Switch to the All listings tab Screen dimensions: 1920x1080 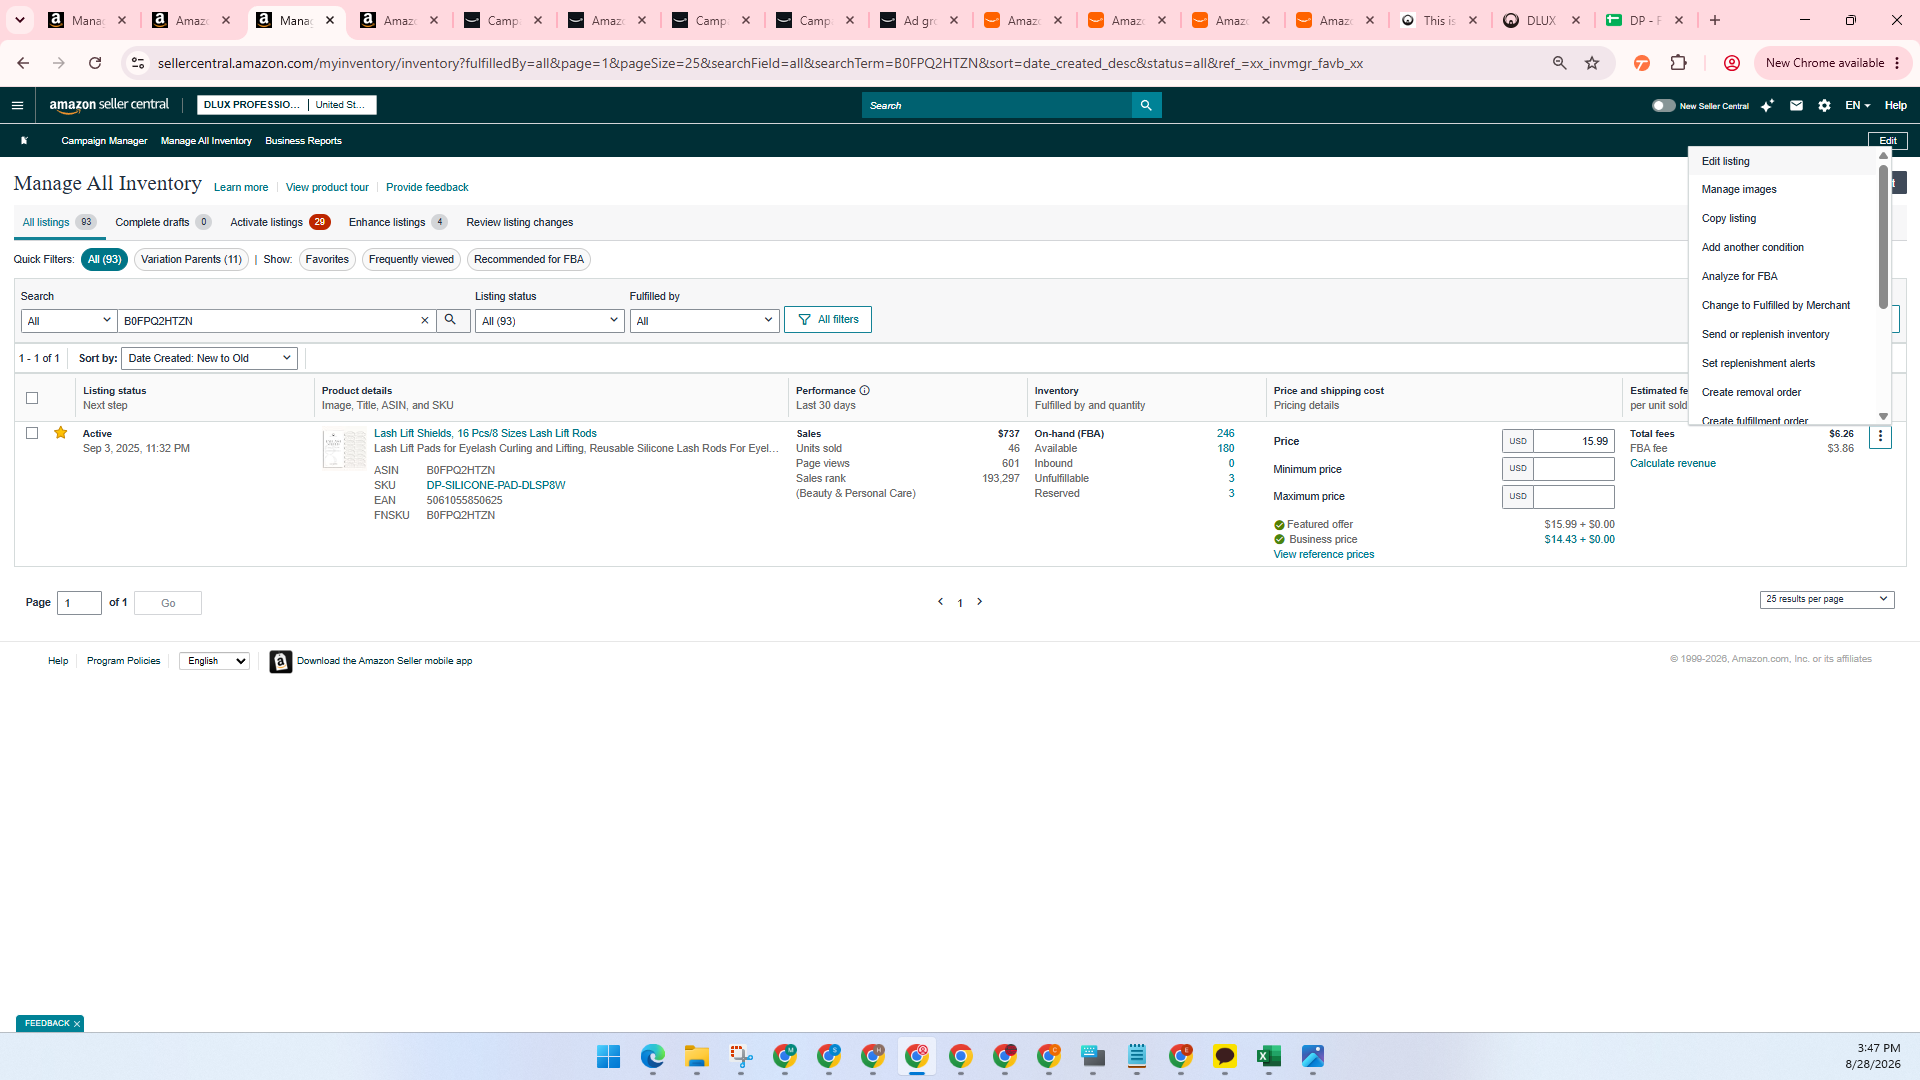coord(59,223)
